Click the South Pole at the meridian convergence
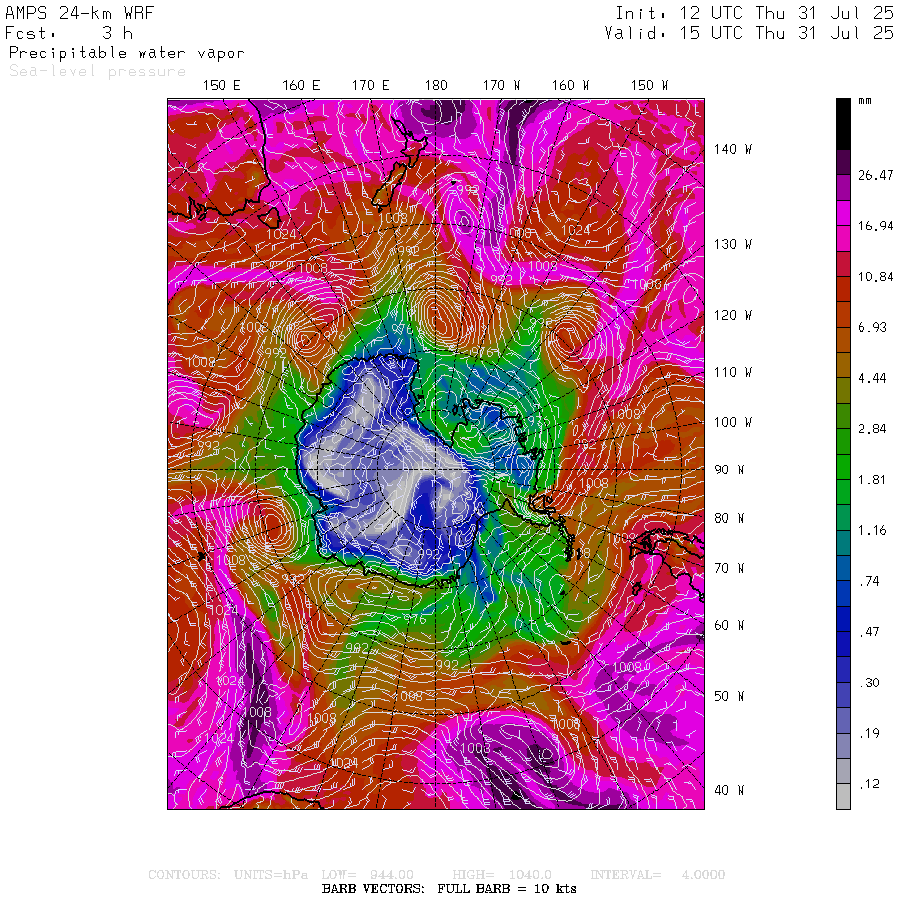This screenshot has width=900, height=900. pyautogui.click(x=436, y=470)
